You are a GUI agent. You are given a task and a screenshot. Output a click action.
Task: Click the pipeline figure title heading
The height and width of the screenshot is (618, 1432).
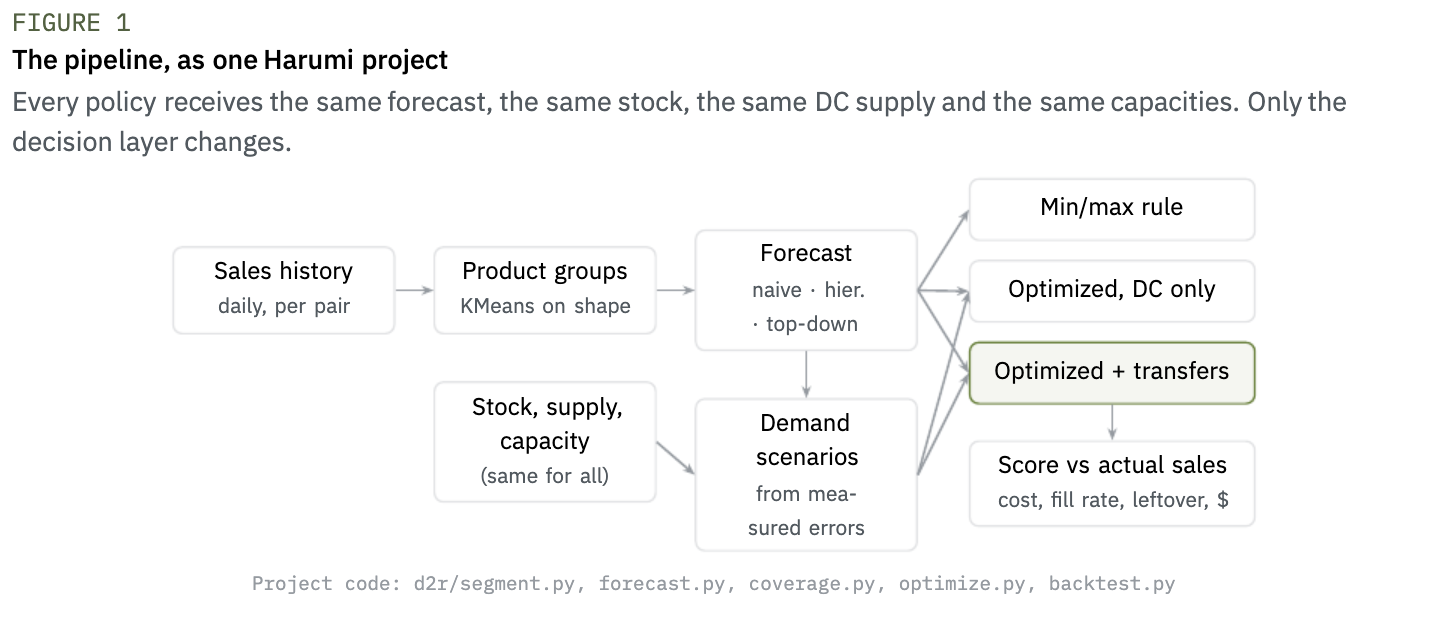[230, 60]
